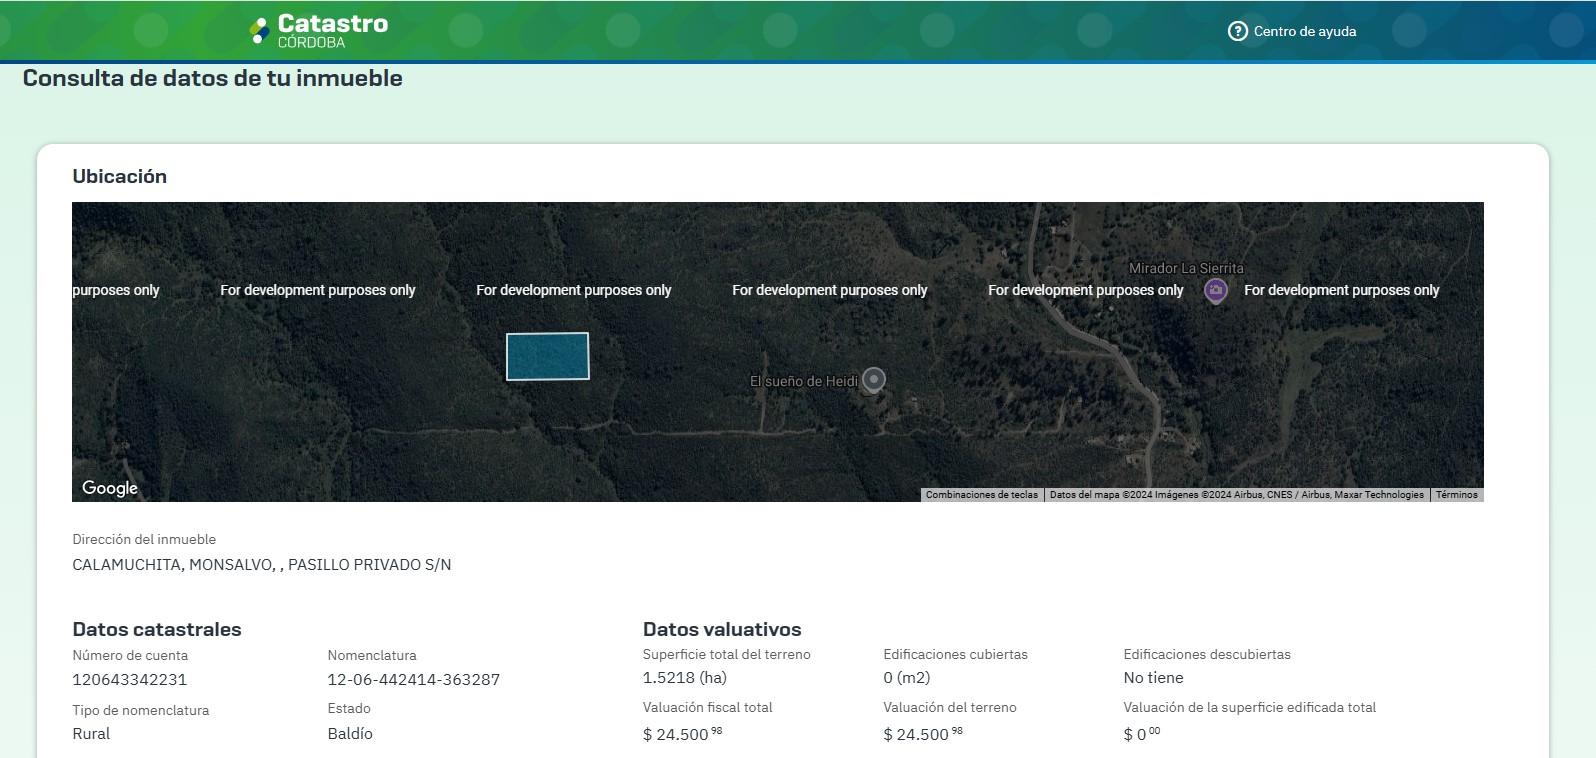This screenshot has height=758, width=1596.
Task: Click the Rural nomenclature type value
Action: point(91,734)
